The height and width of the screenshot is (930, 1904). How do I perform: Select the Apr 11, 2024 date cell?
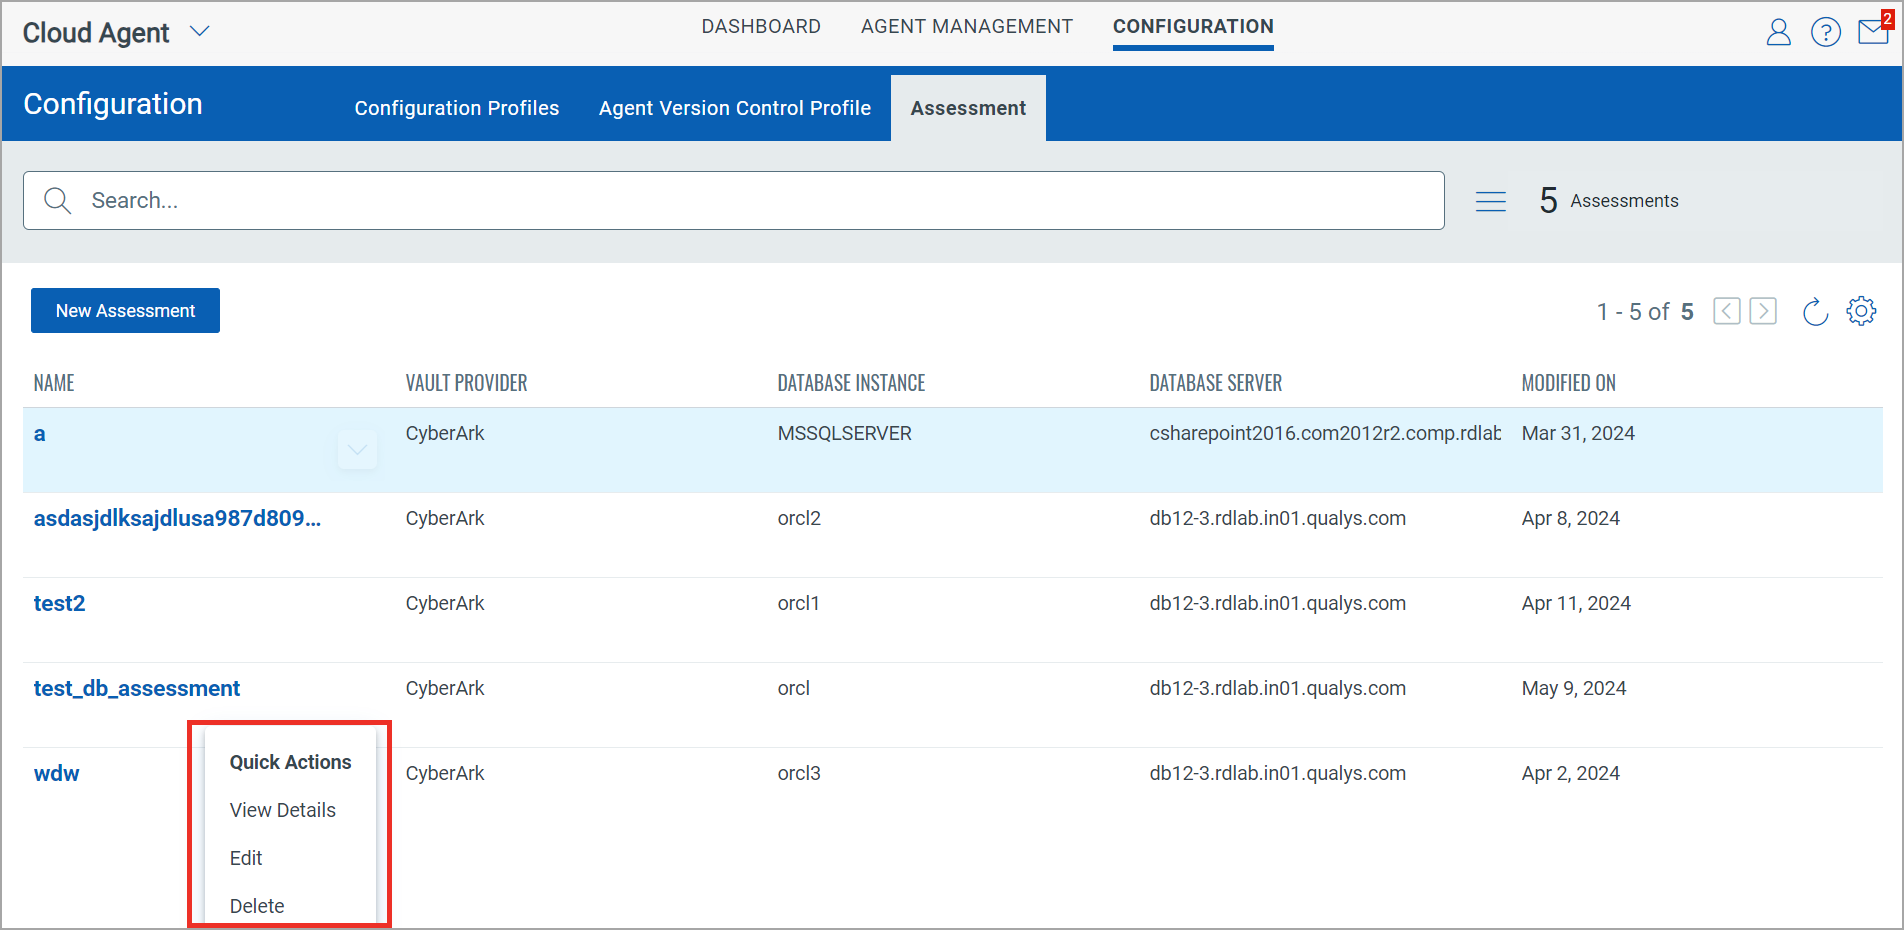point(1576,603)
